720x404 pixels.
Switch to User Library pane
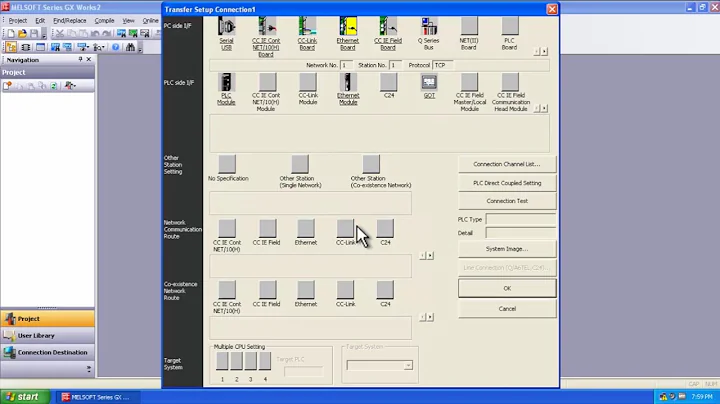click(48, 336)
